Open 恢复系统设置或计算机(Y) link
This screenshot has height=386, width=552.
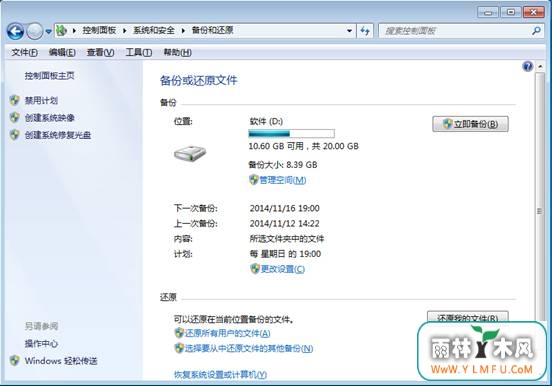pyautogui.click(x=220, y=375)
